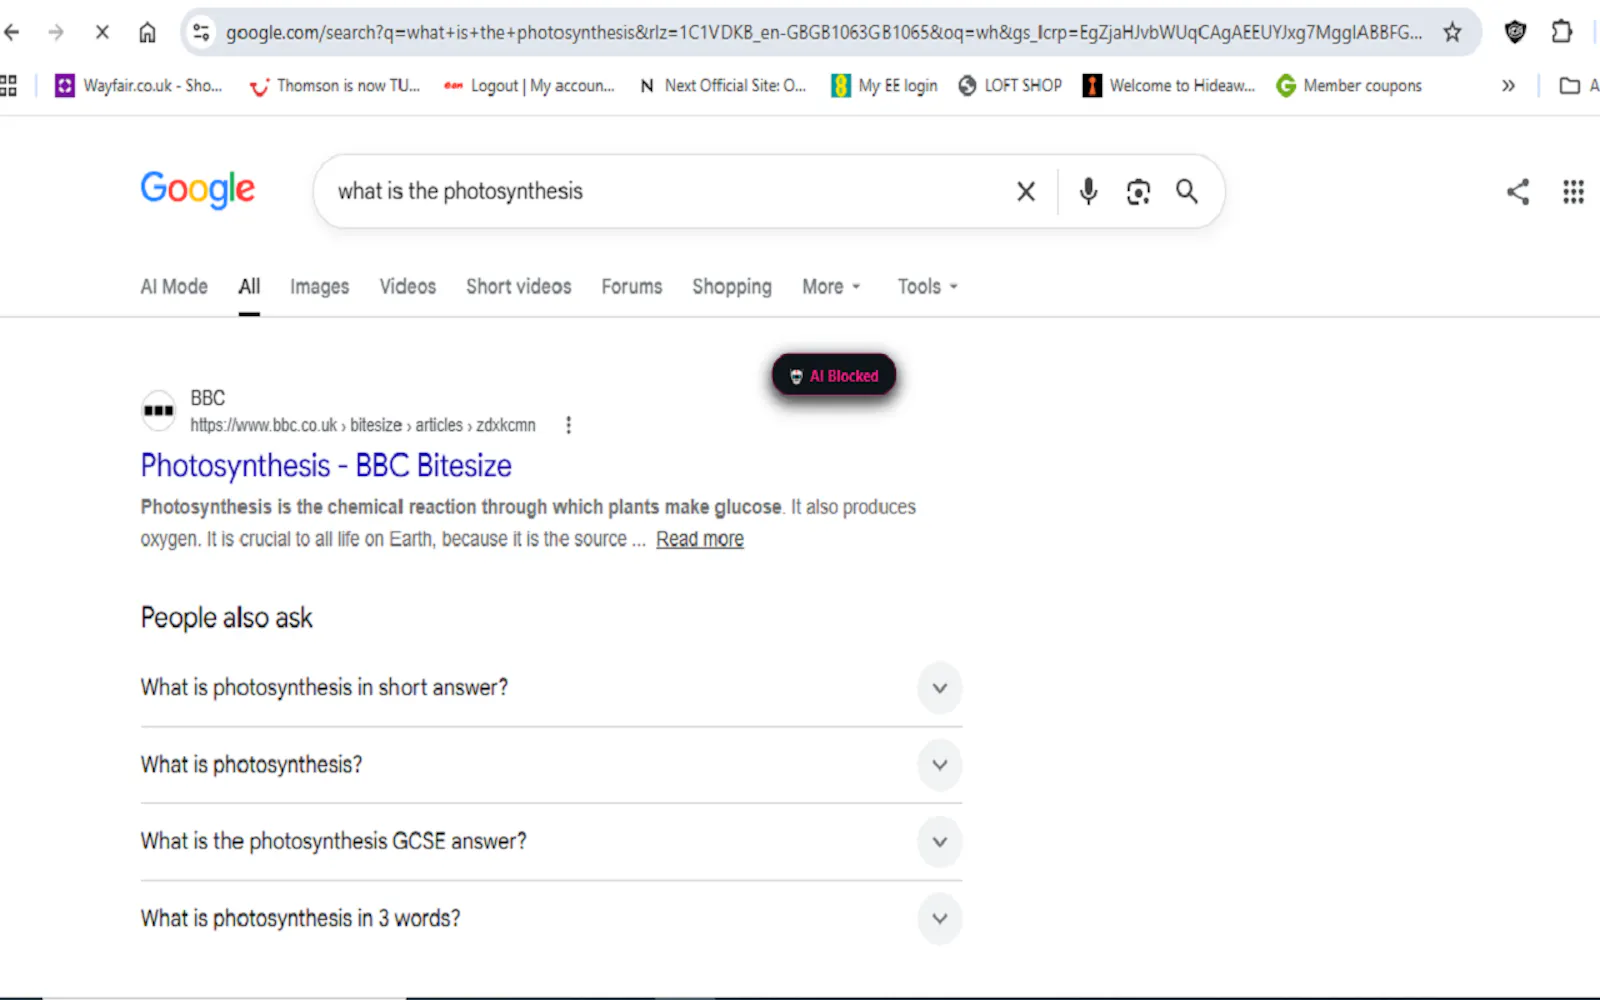Switch to the Short videos tab
Screen dimensions: 1600x1000
click(x=519, y=287)
